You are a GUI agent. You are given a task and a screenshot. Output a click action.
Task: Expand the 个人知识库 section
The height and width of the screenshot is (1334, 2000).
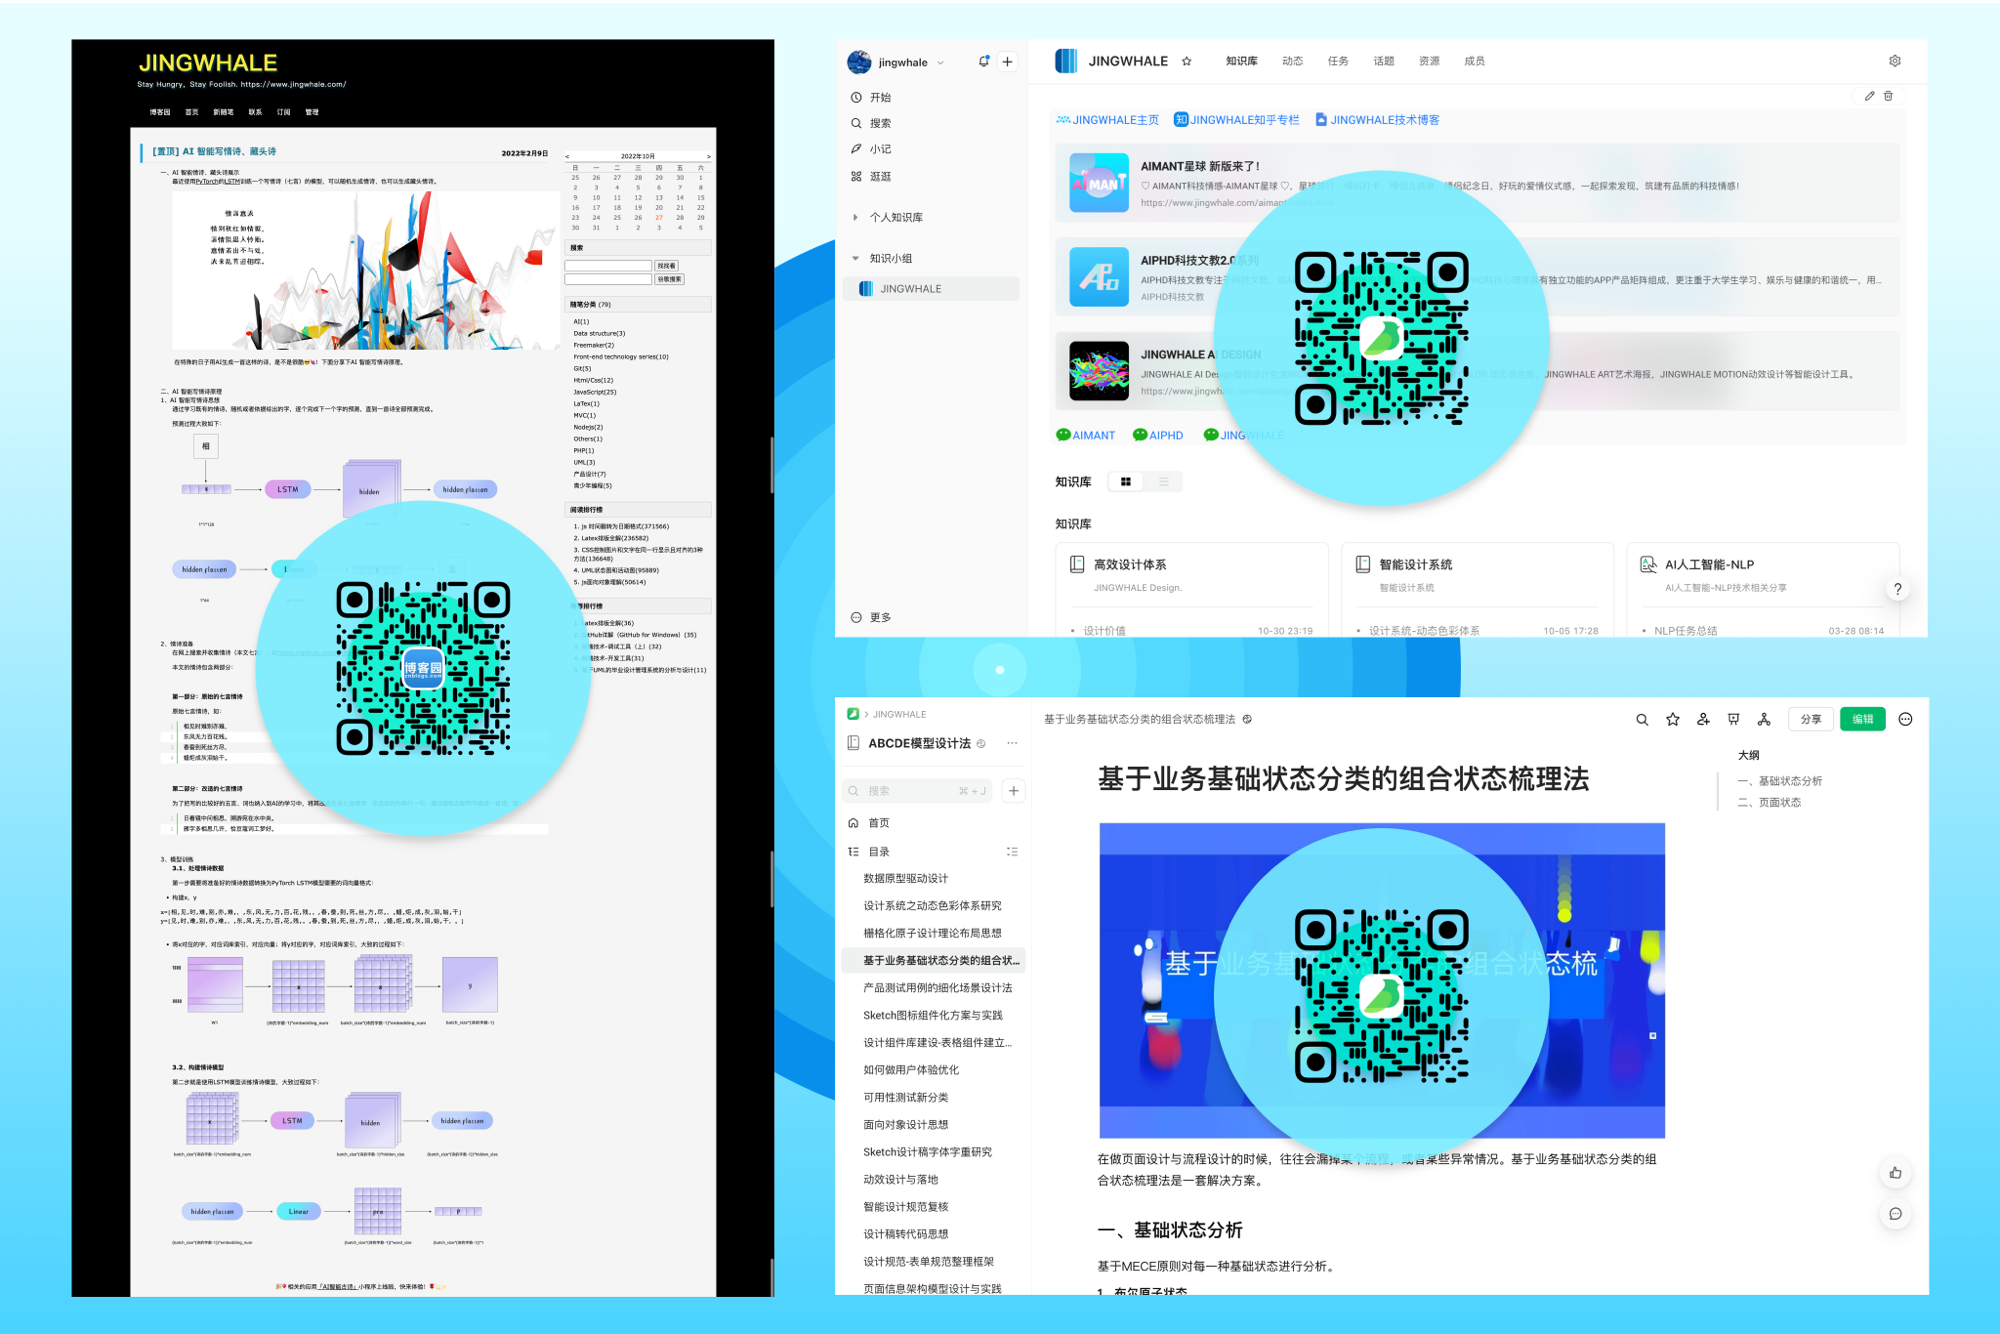(856, 217)
